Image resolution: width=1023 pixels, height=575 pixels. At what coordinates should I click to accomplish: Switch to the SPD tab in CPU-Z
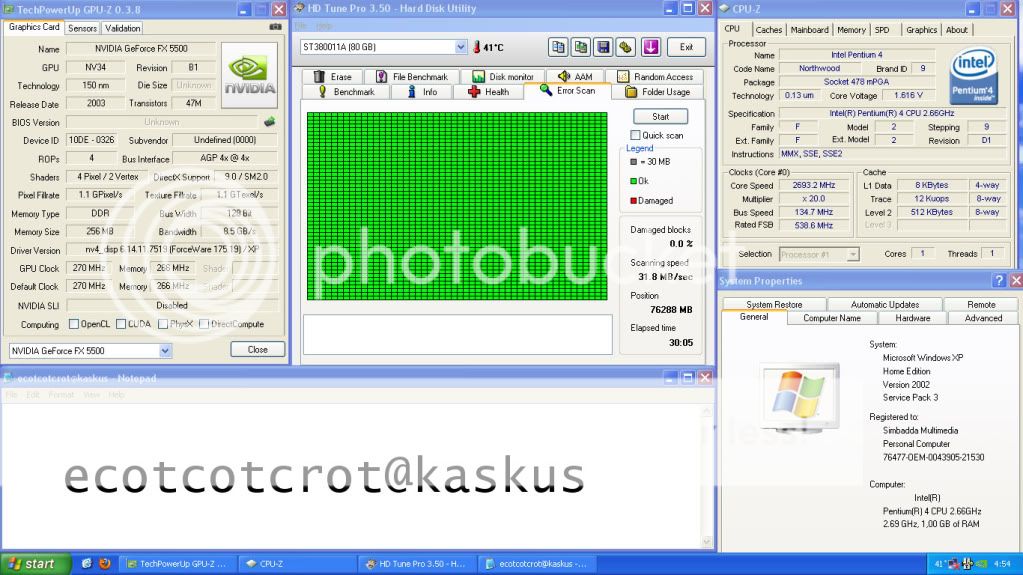click(x=882, y=30)
